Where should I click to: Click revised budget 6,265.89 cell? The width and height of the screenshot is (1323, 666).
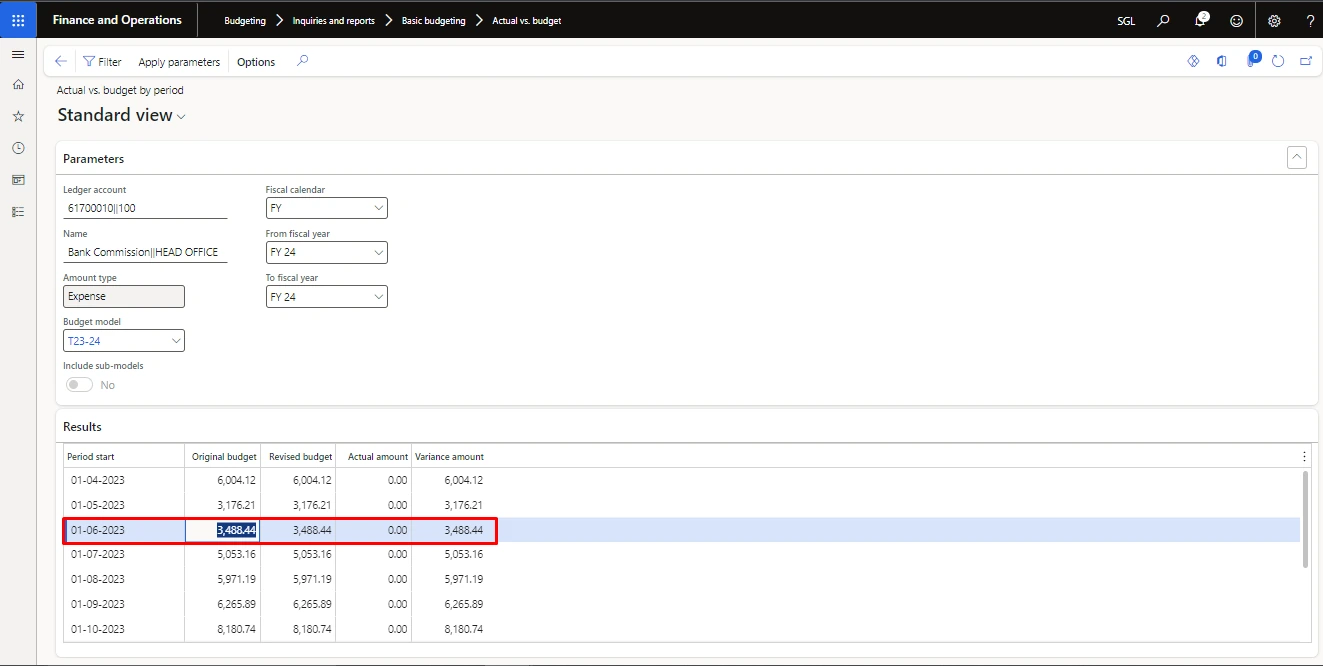(298, 604)
